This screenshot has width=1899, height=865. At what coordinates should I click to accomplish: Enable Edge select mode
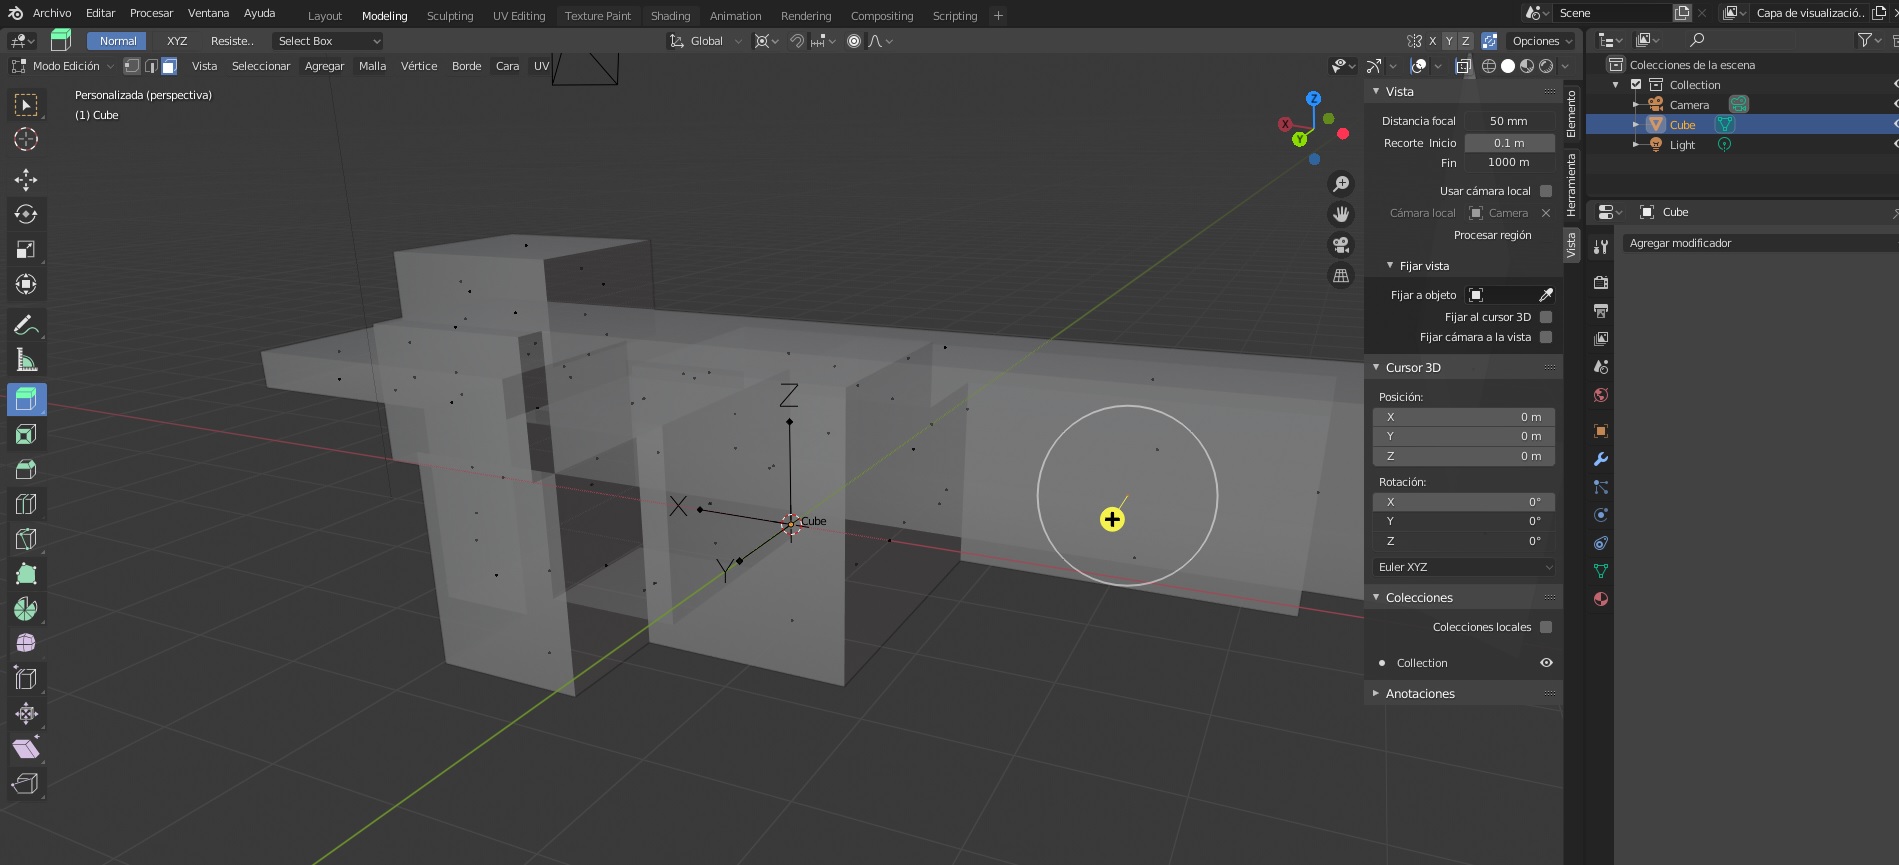click(151, 66)
